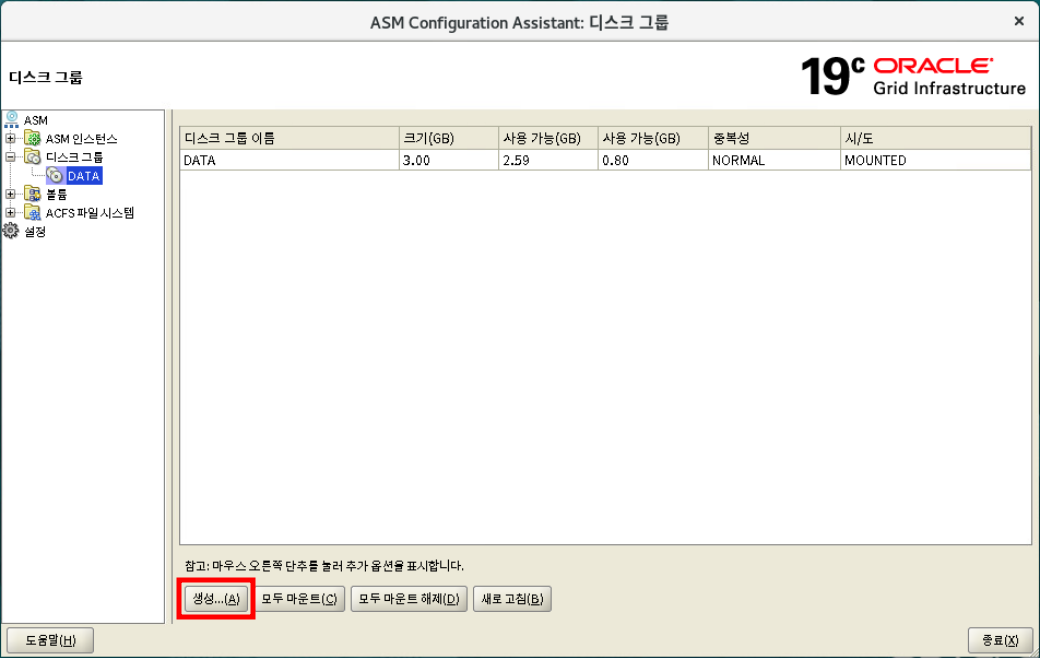Select ASM 인스턴스 in the tree

point(81,139)
